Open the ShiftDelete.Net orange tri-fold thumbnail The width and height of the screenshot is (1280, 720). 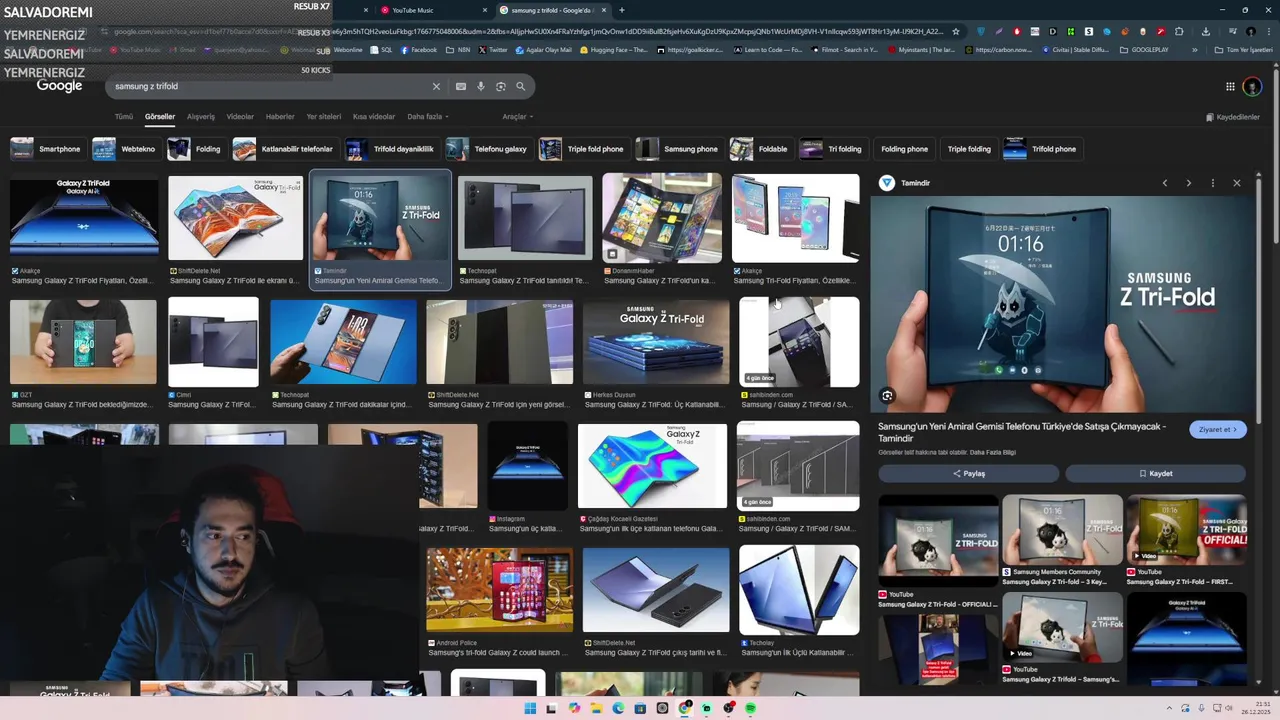pyautogui.click(x=235, y=218)
